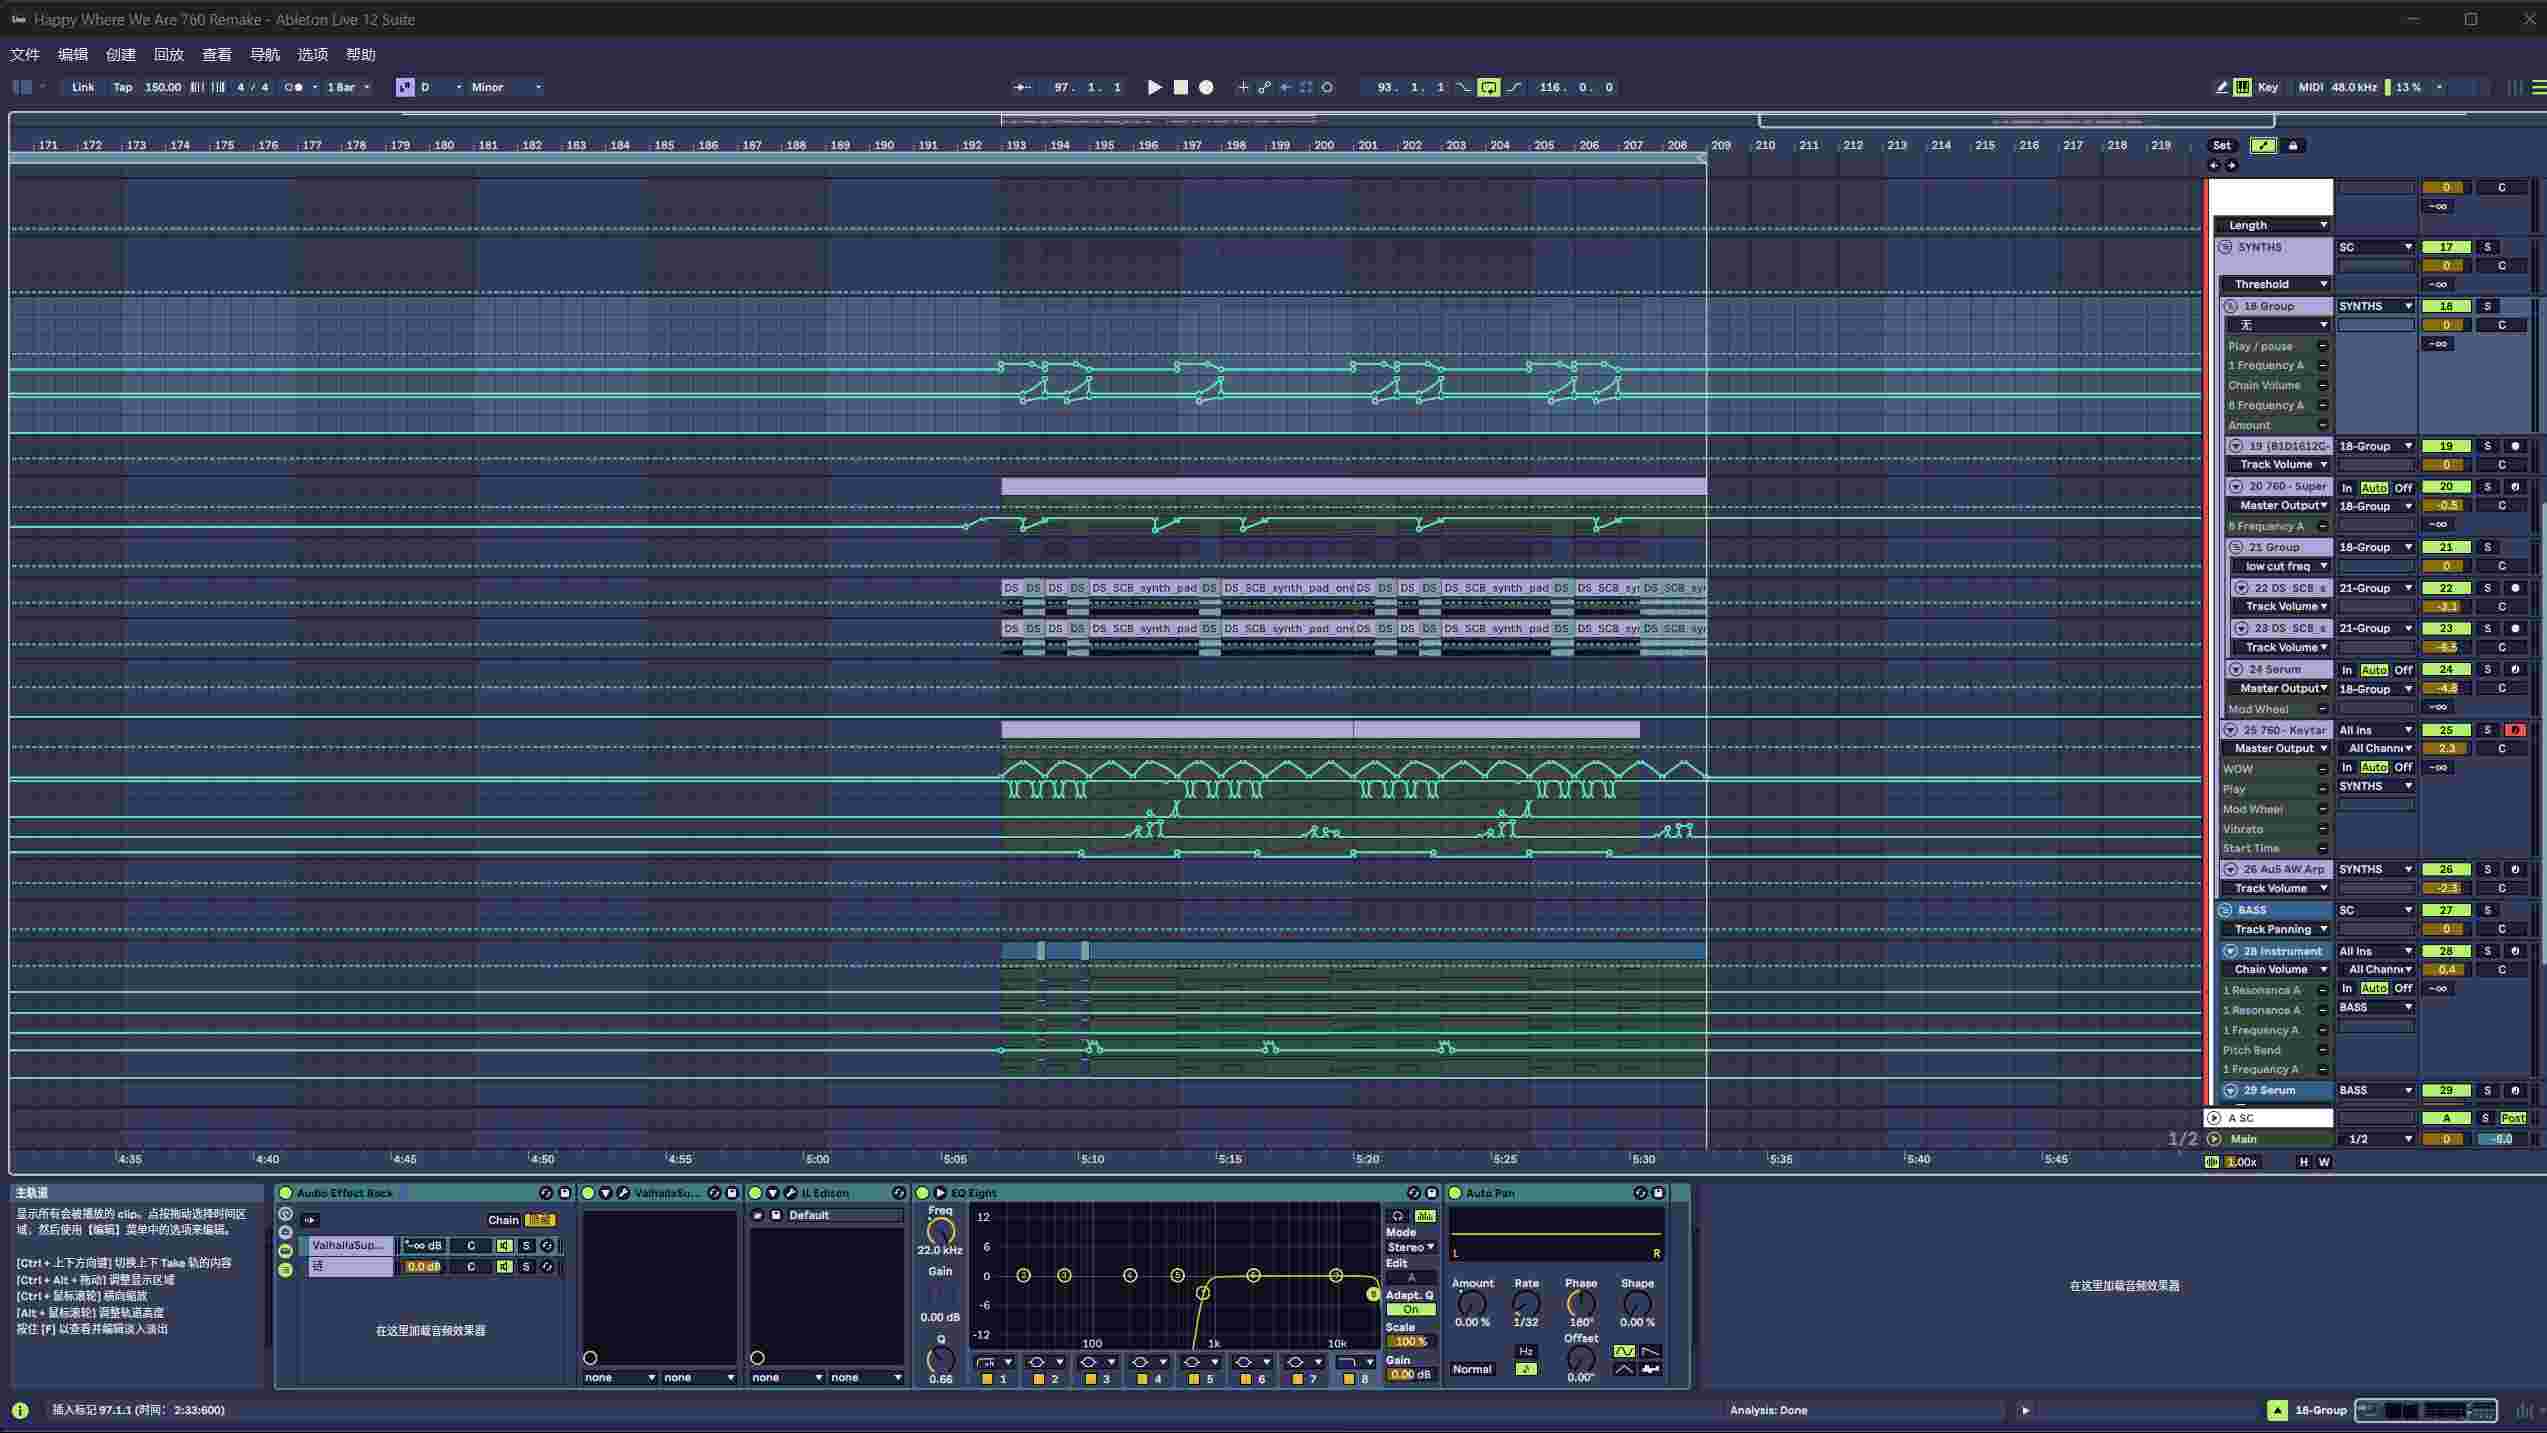Fold the 25 760 - Keytar track
The width and height of the screenshot is (2547, 1433).
(2229, 730)
